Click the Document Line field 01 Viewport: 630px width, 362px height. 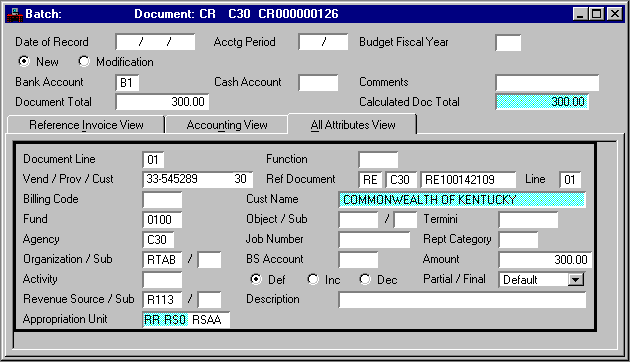153,160
